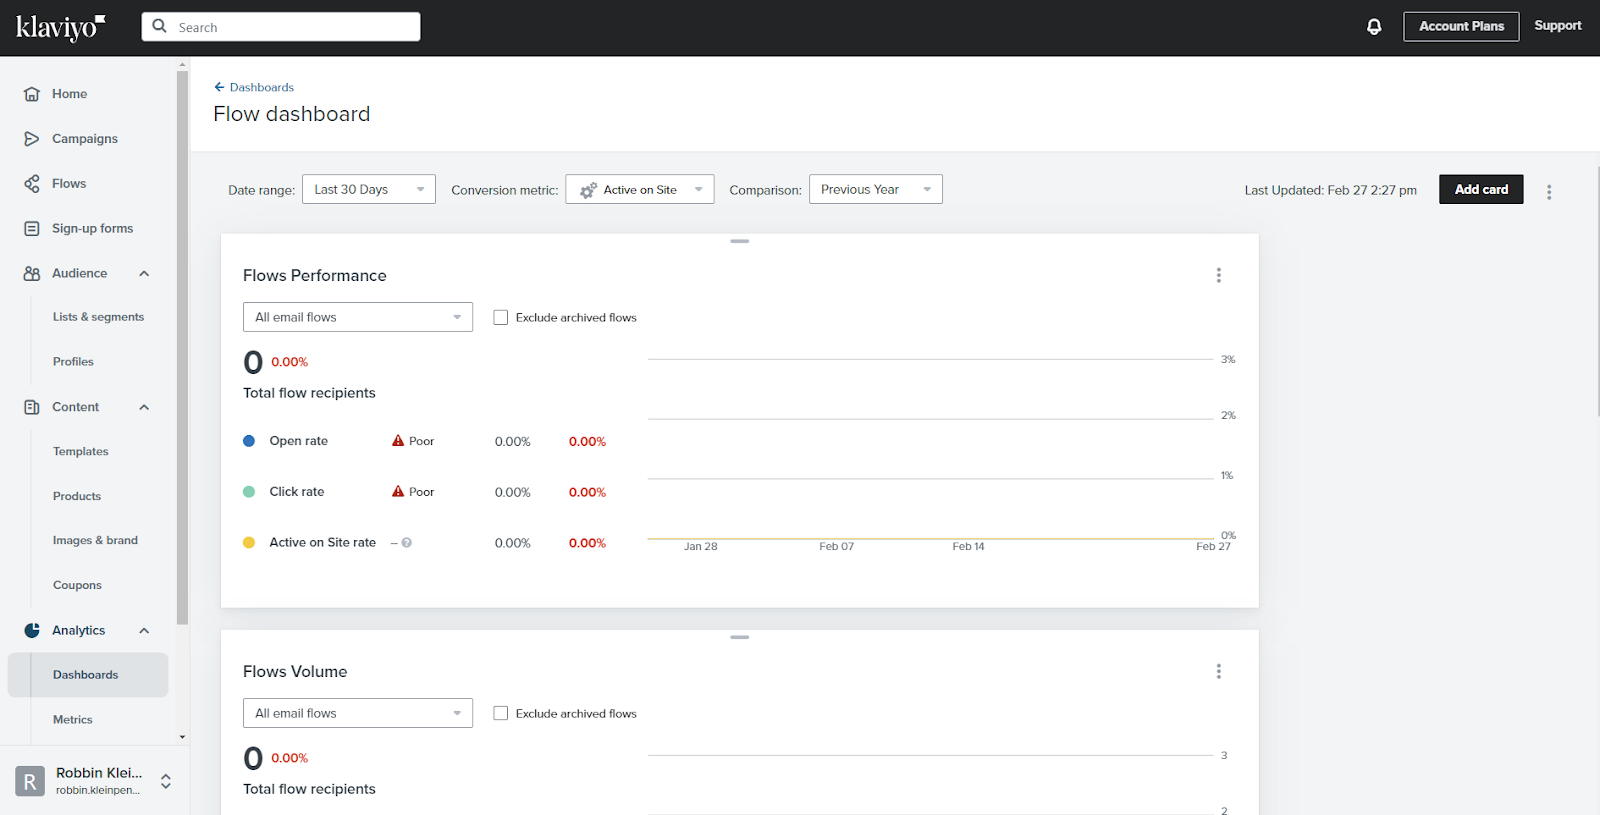Click the Account Plans button
Image resolution: width=1600 pixels, height=815 pixels.
click(x=1461, y=26)
